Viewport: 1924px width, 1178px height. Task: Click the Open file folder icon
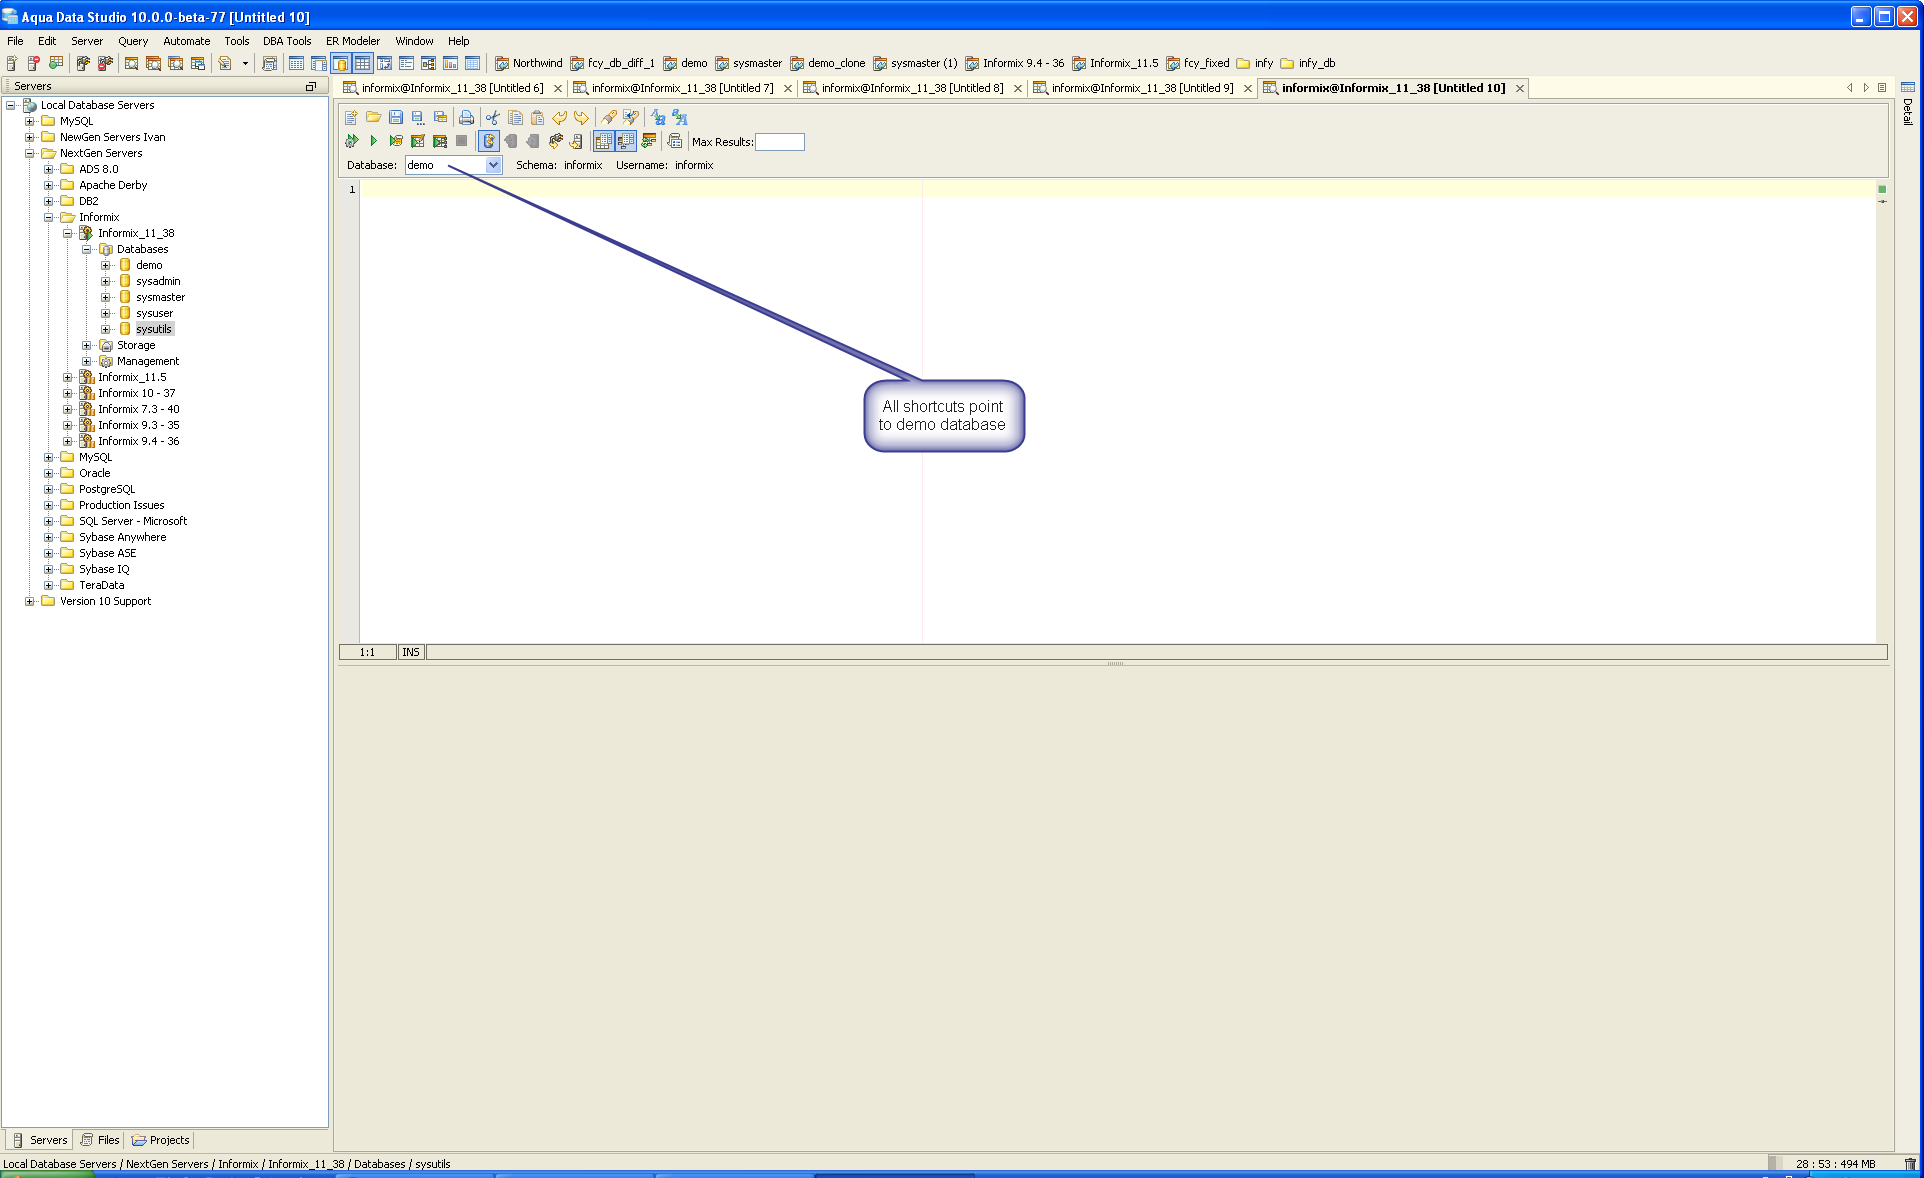pos(373,117)
